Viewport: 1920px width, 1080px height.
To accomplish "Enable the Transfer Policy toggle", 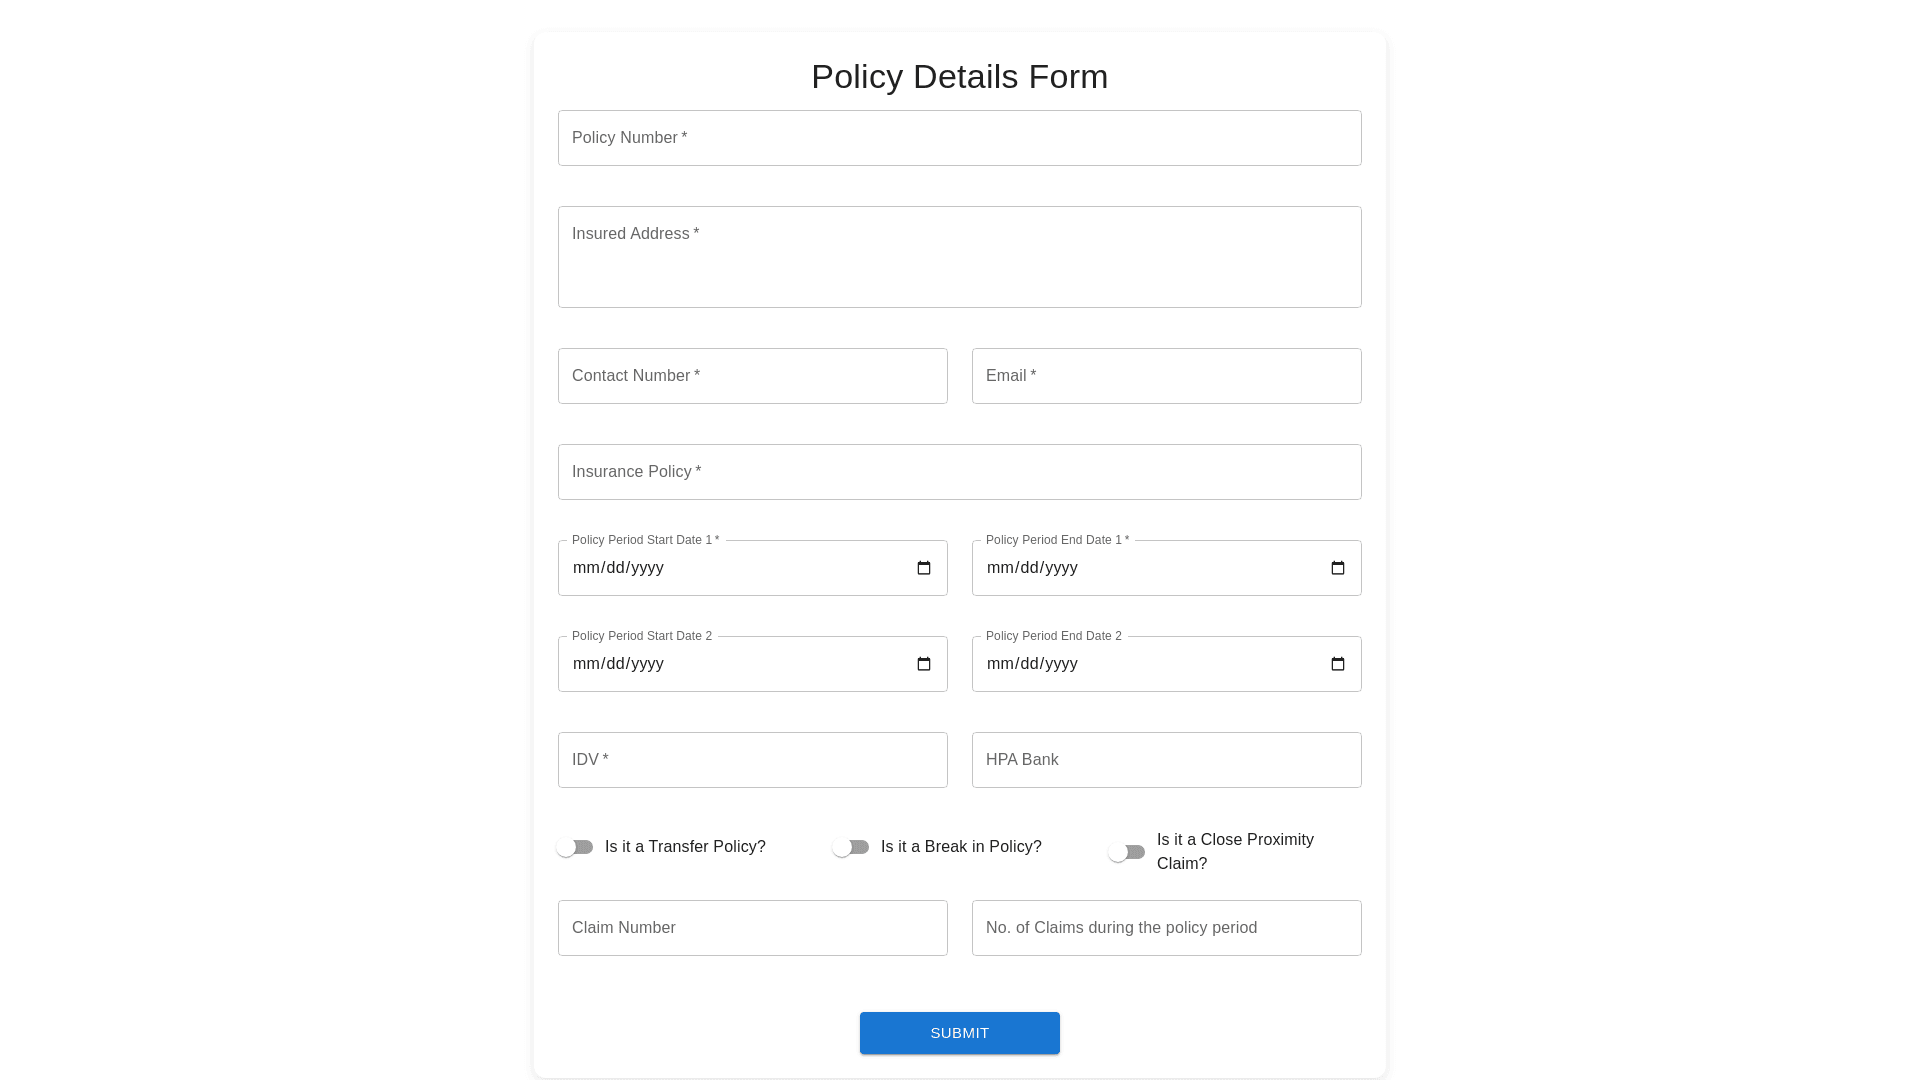I will pyautogui.click(x=575, y=847).
